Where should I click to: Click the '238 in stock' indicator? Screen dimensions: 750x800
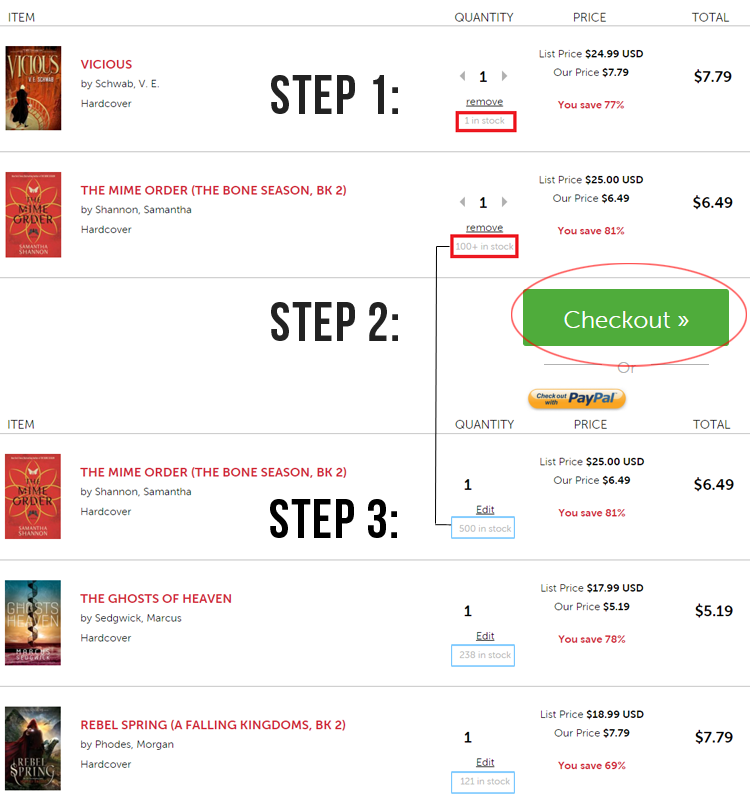[485, 655]
